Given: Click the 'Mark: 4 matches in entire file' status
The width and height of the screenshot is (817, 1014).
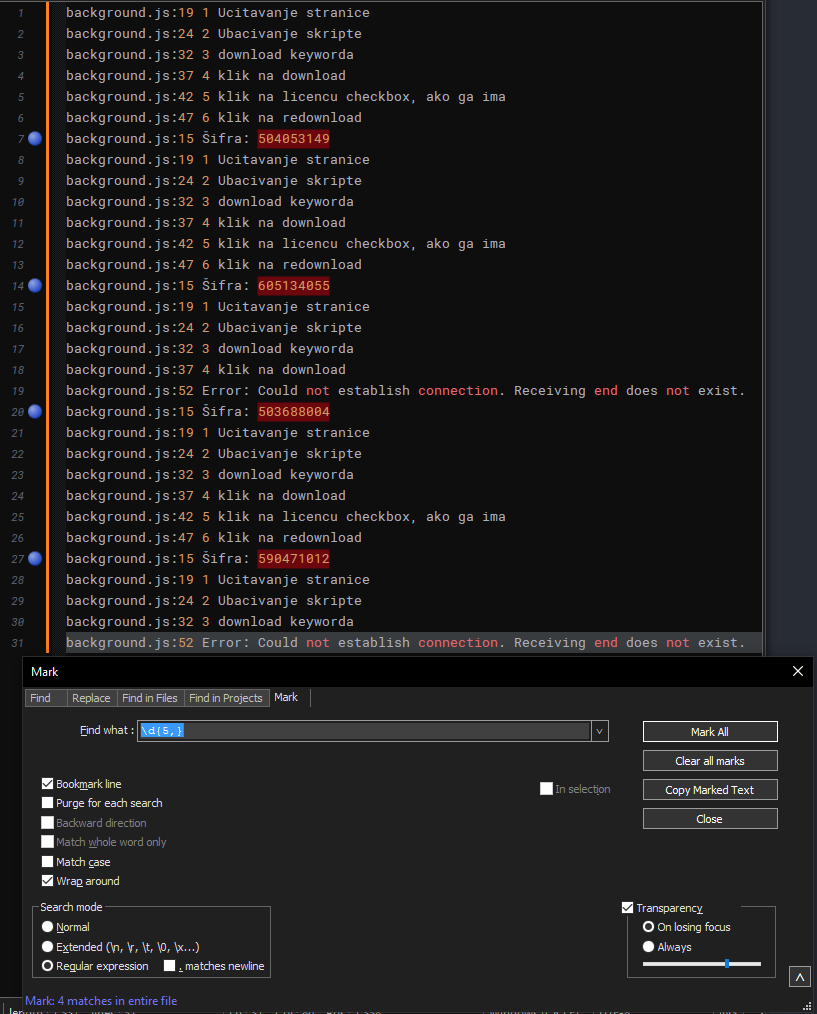Looking at the screenshot, I should click(x=101, y=1000).
